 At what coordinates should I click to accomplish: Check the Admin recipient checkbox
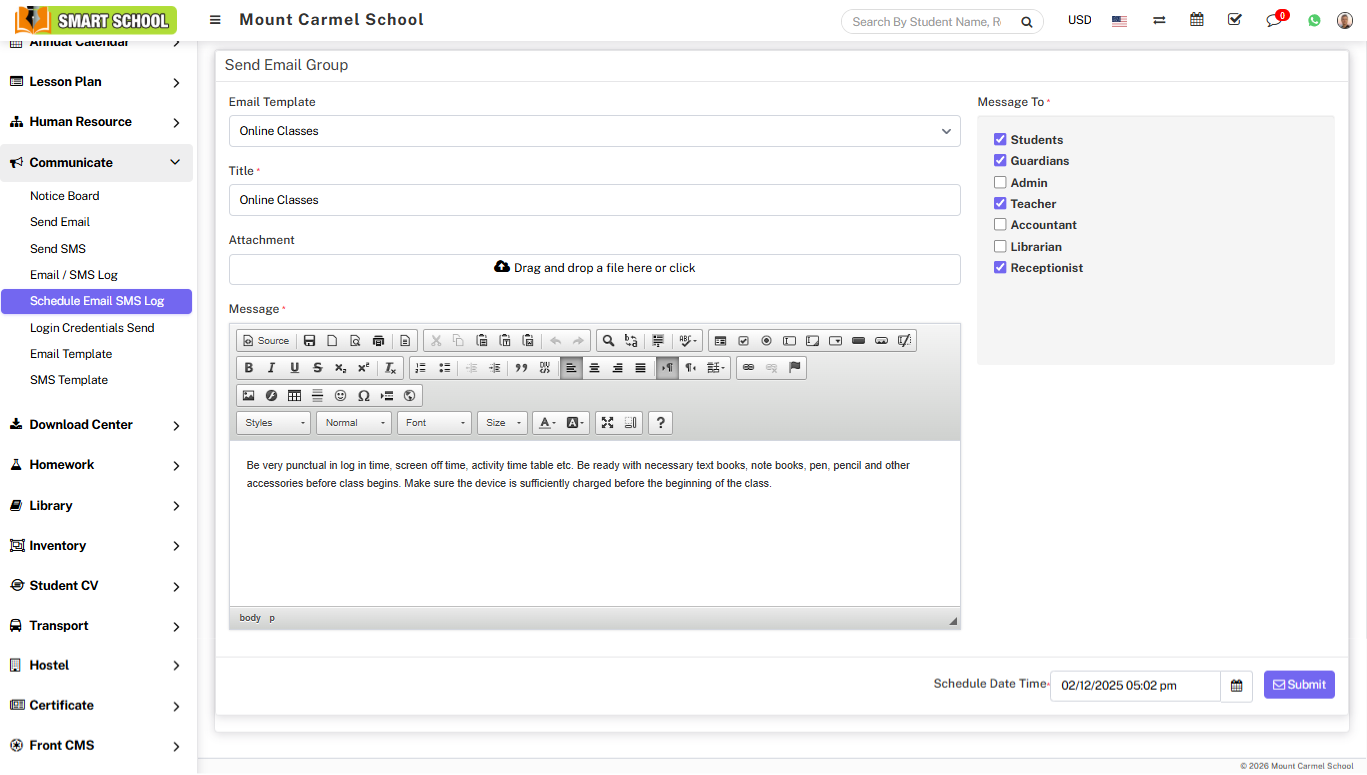point(1000,183)
